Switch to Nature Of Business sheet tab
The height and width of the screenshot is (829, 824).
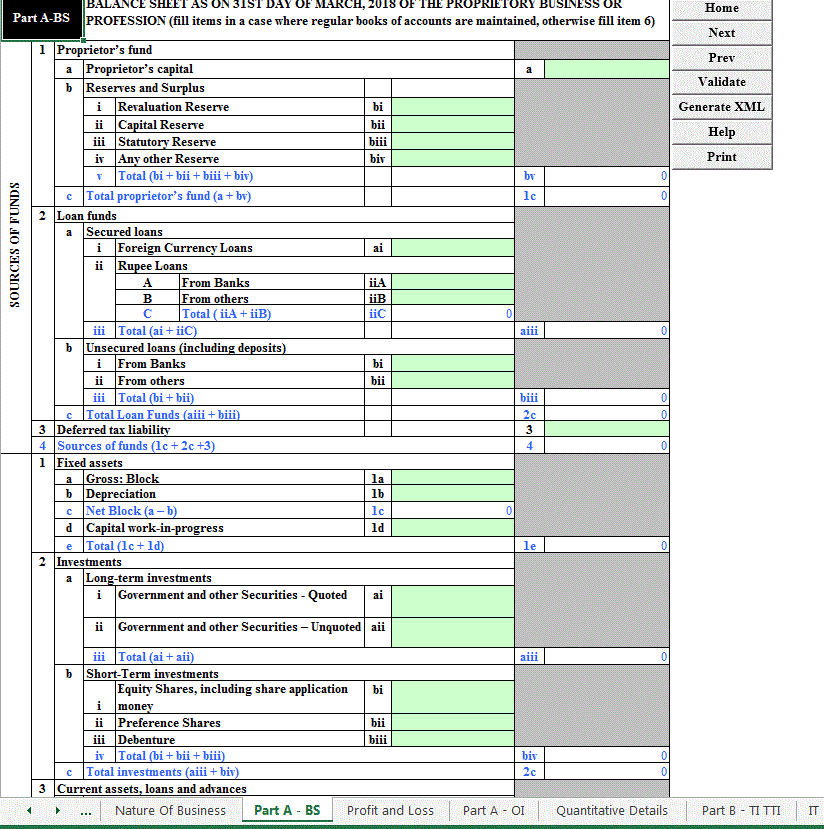170,810
